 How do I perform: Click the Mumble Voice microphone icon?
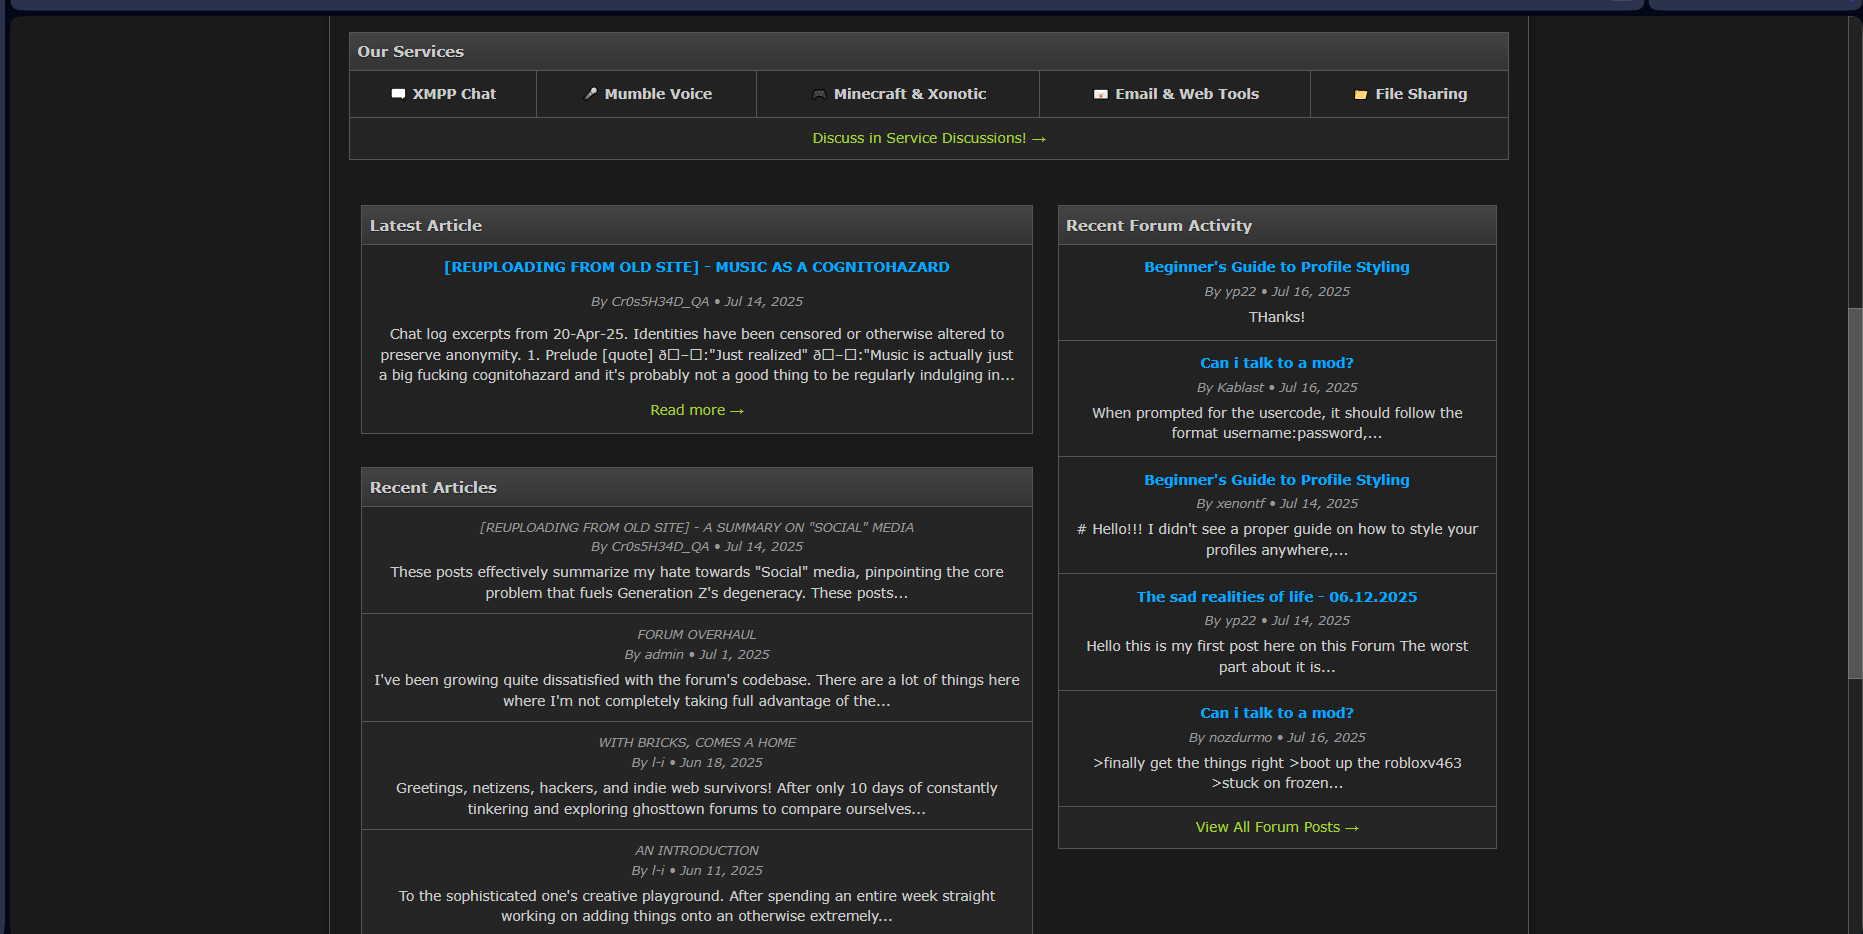pyautogui.click(x=591, y=94)
